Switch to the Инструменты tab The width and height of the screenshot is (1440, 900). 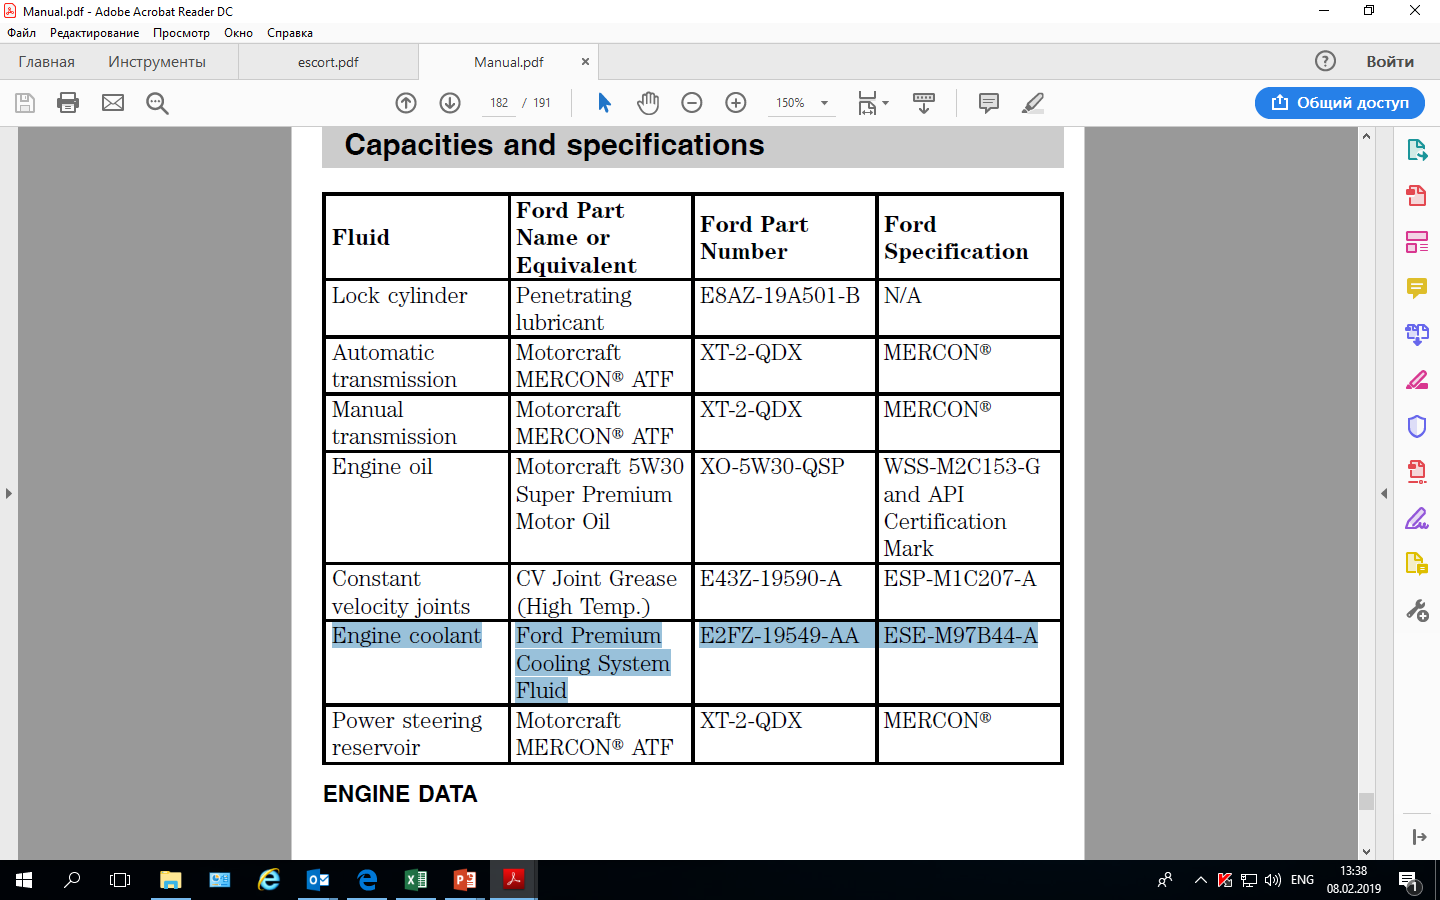(x=157, y=62)
